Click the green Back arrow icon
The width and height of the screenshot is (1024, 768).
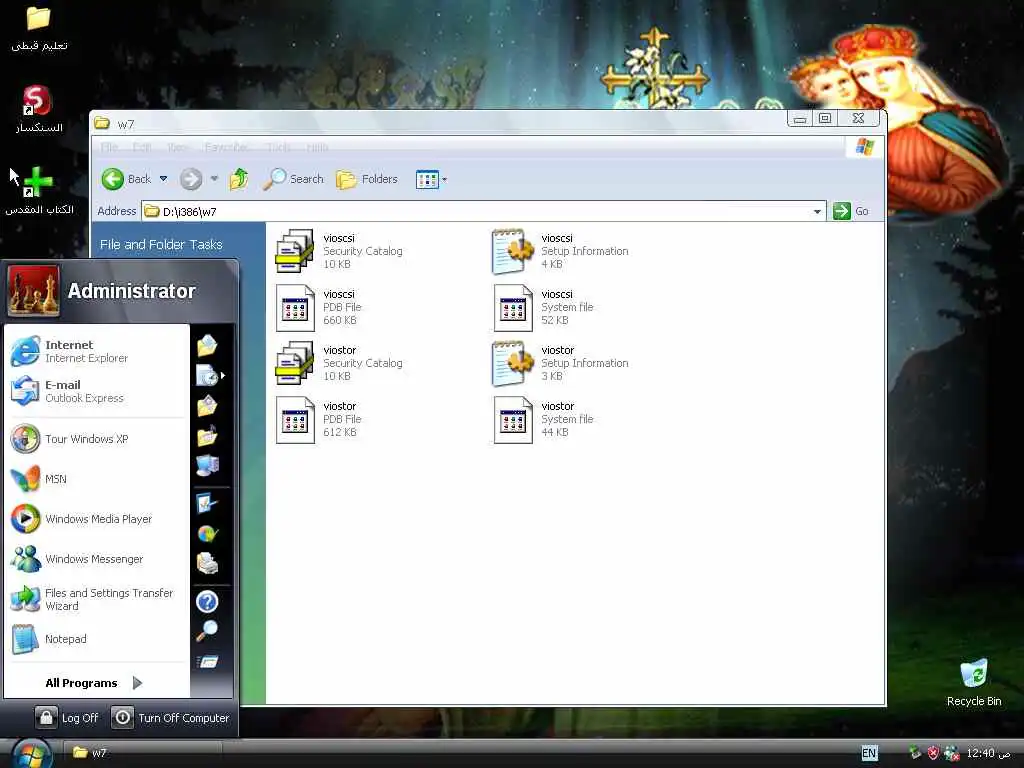click(113, 179)
